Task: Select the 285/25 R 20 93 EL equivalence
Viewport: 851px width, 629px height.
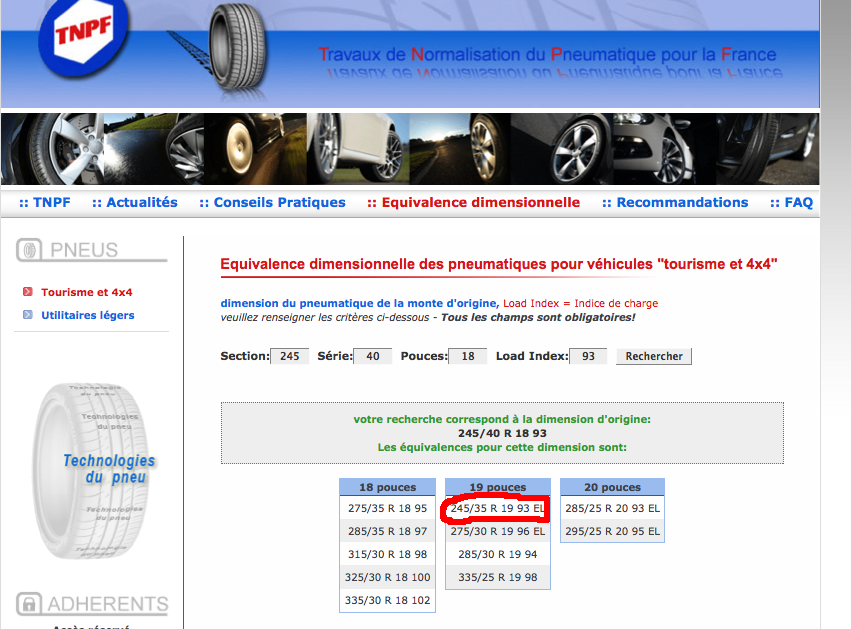Action: [611, 508]
